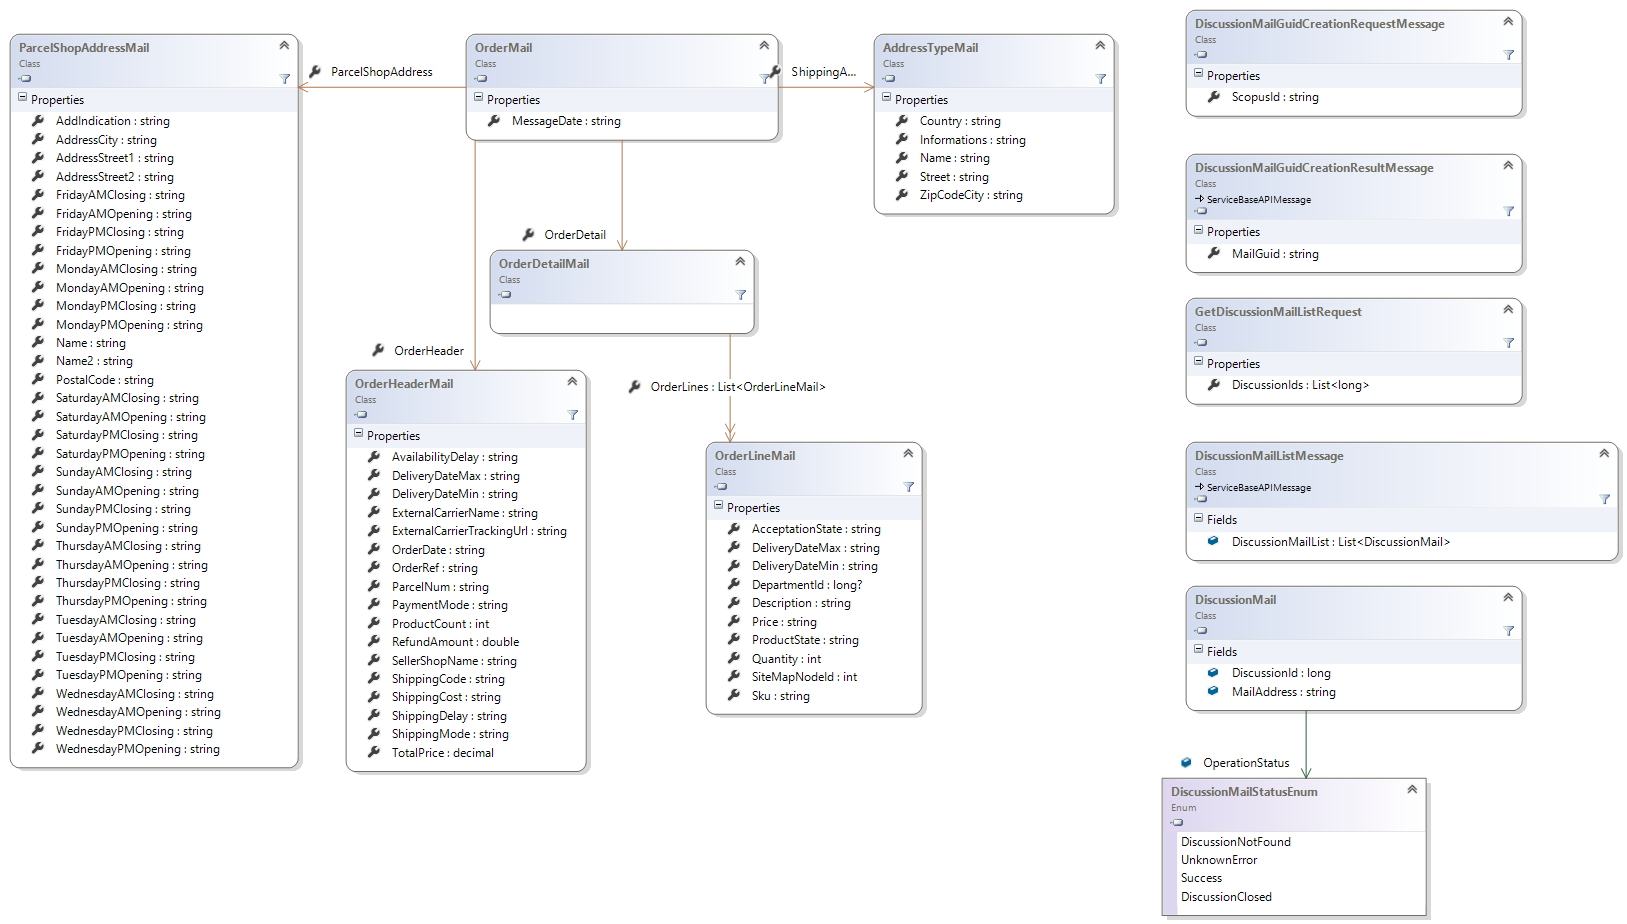Click the field icon beside DiscussionMailList
The width and height of the screenshot is (1627, 924).
coord(1213,542)
